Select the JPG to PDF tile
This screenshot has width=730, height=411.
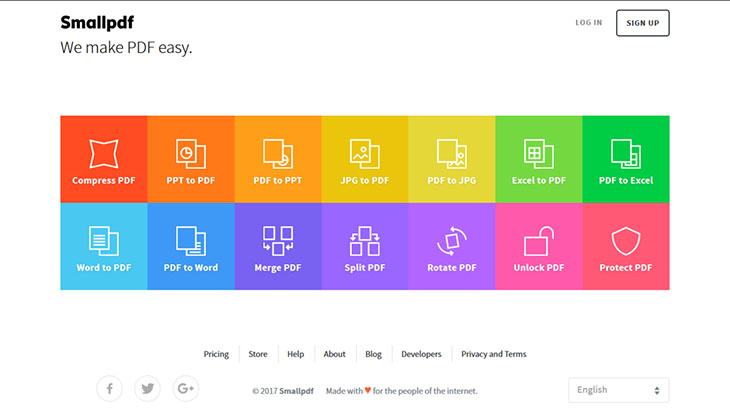pyautogui.click(x=365, y=159)
